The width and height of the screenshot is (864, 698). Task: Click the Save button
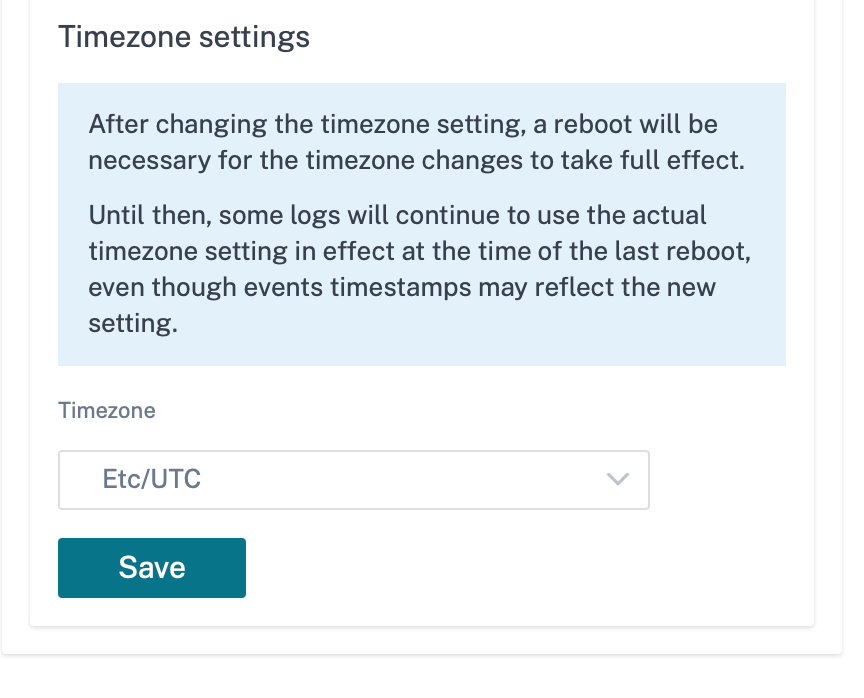coord(152,567)
